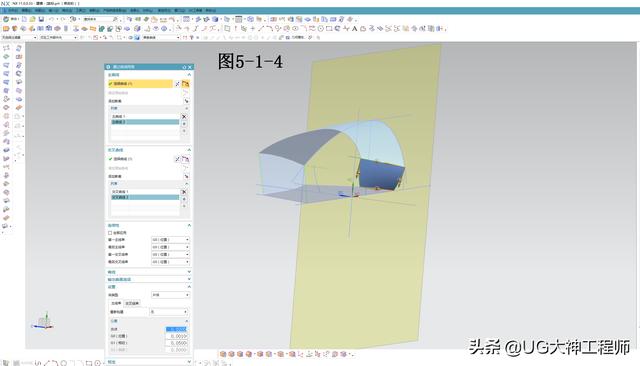Collapse the primary curves section chevron
Viewport: 640px width, 366px height.
[x=189, y=75]
